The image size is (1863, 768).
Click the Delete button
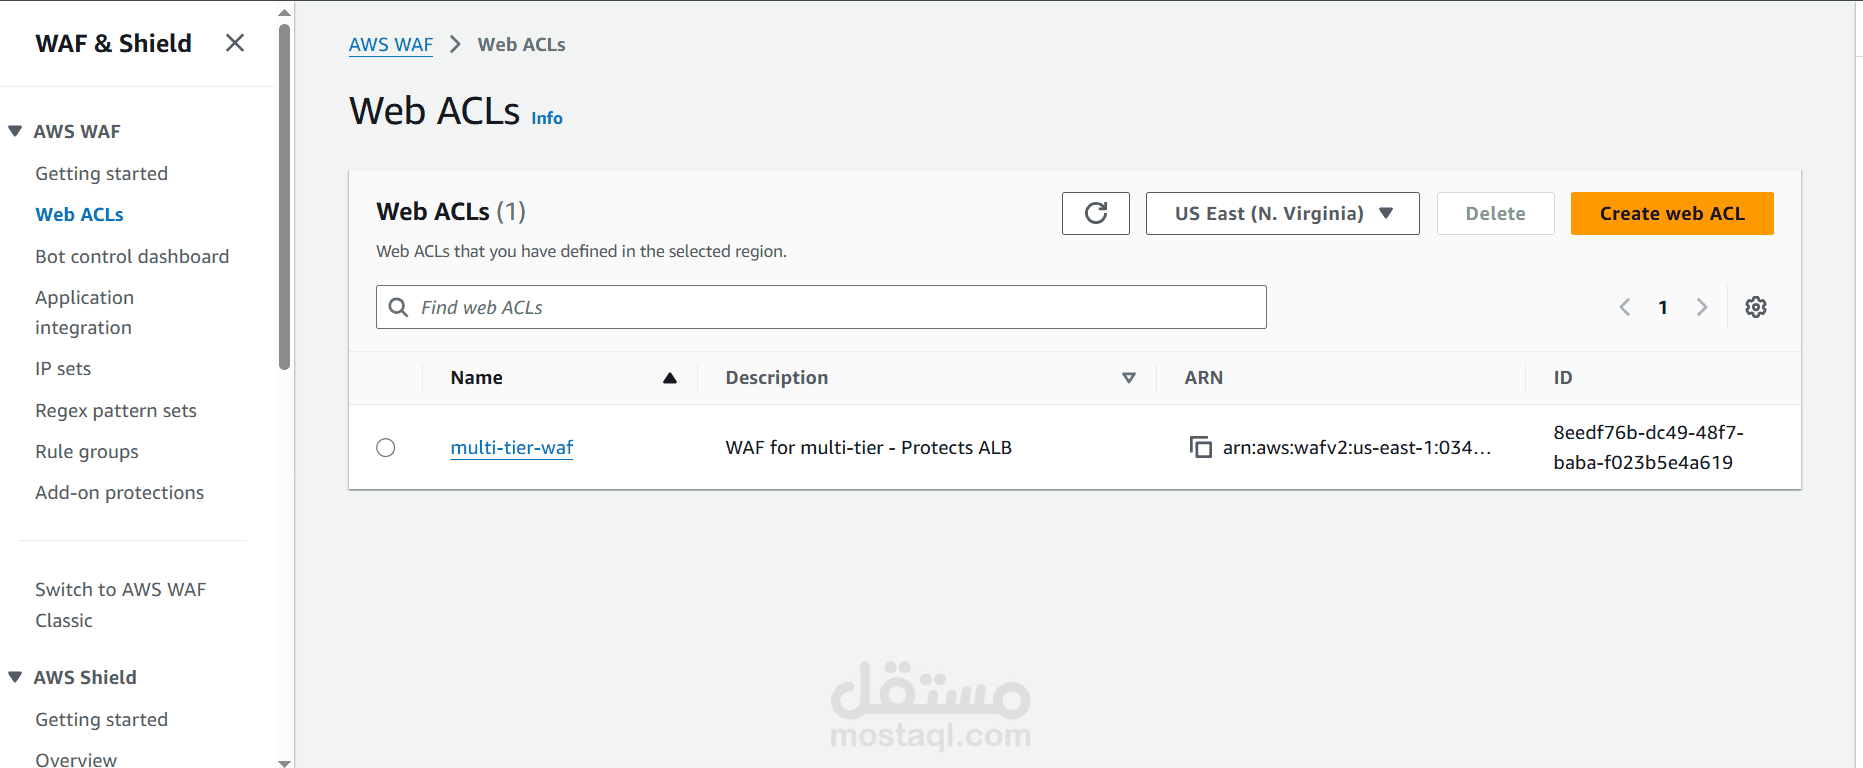point(1496,213)
